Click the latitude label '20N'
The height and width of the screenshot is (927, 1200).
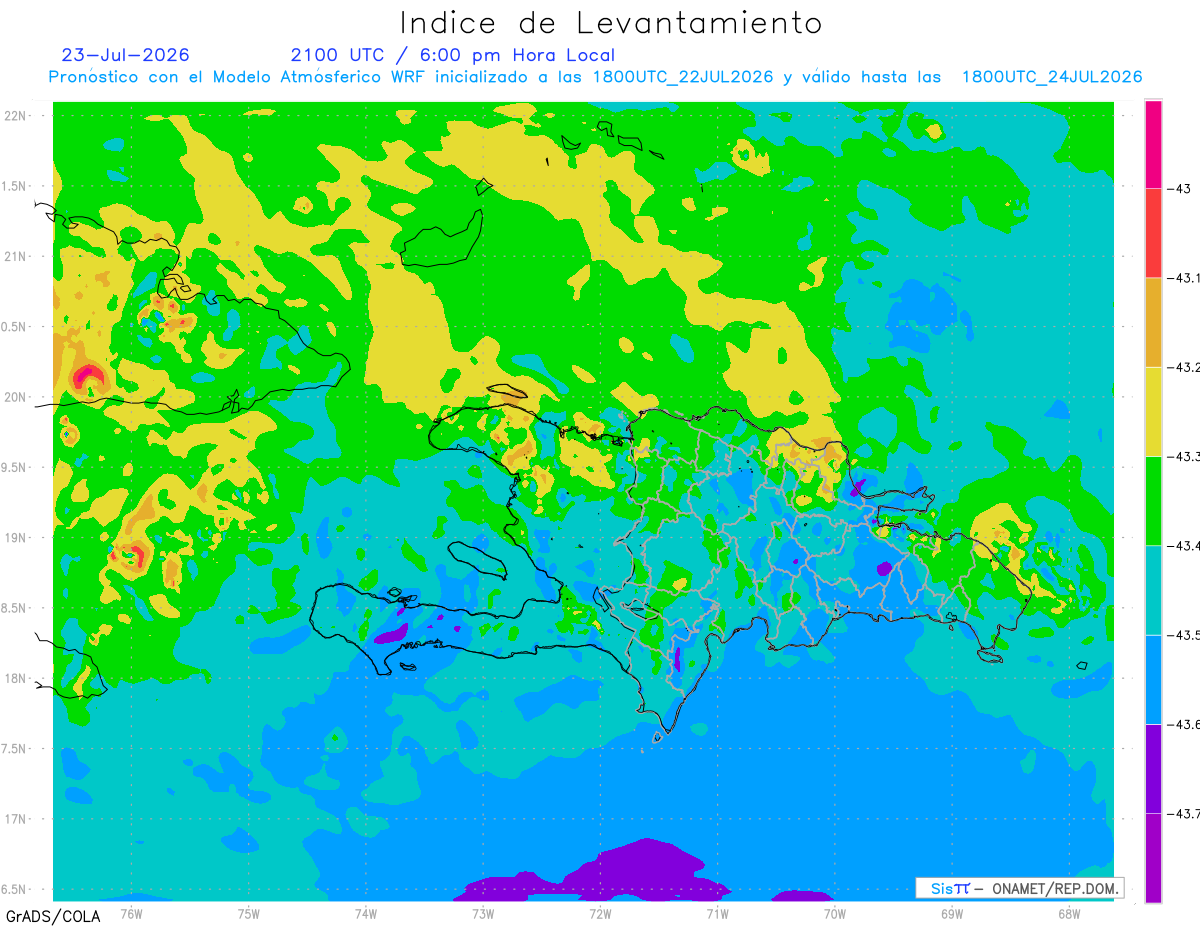click(x=17, y=397)
